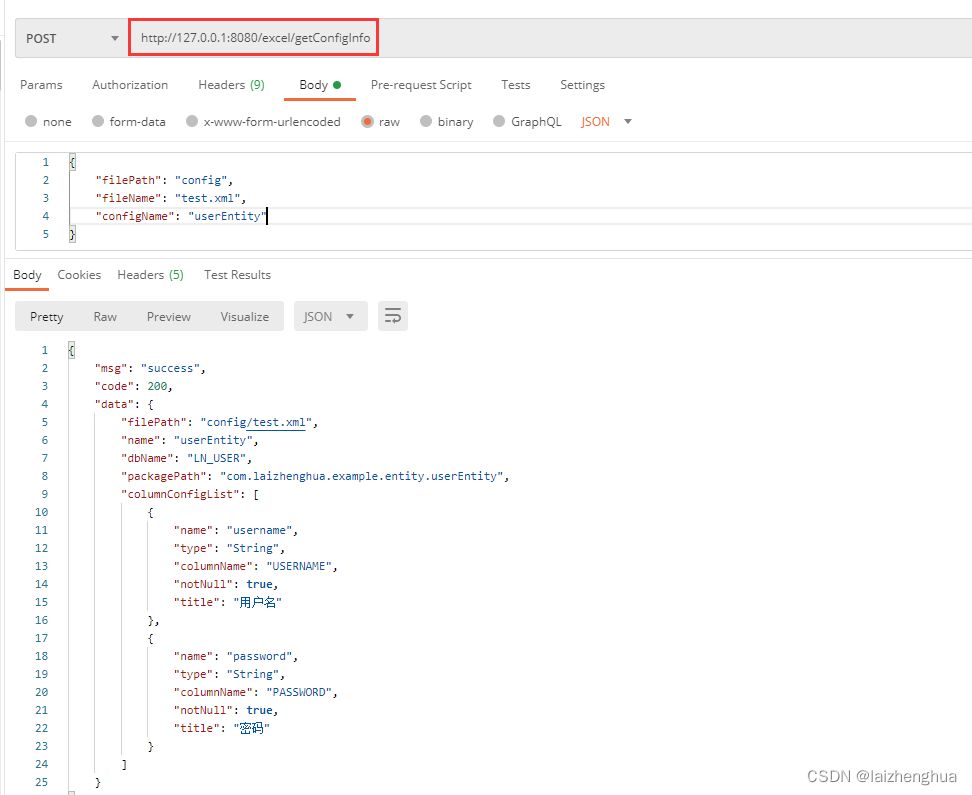Open the response Cookies tab
Image resolution: width=972 pixels, height=795 pixels.
pyautogui.click(x=79, y=275)
